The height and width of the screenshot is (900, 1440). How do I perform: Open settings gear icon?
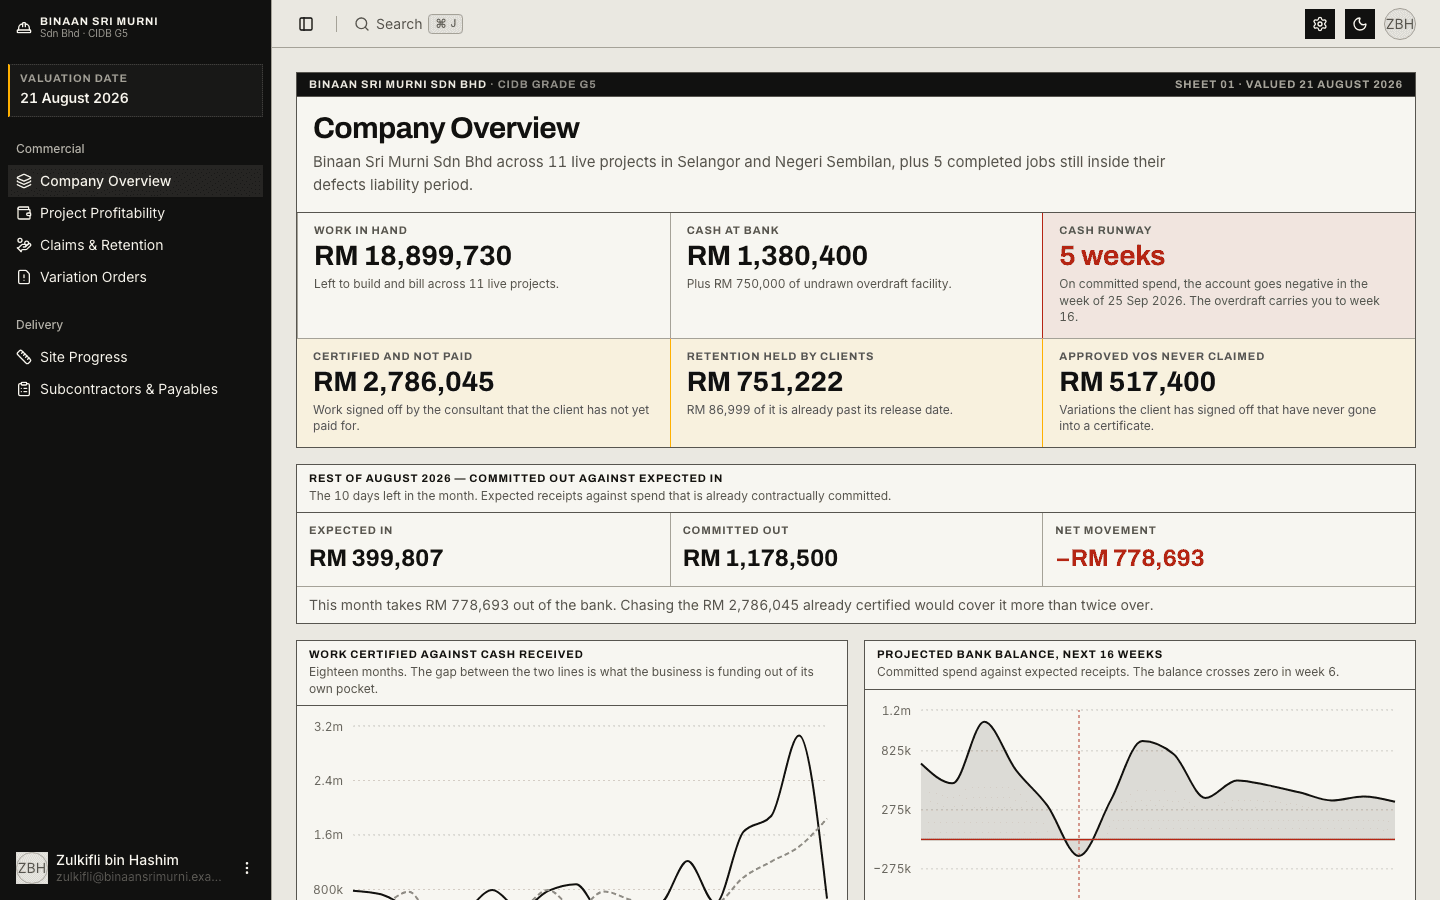[x=1320, y=24]
